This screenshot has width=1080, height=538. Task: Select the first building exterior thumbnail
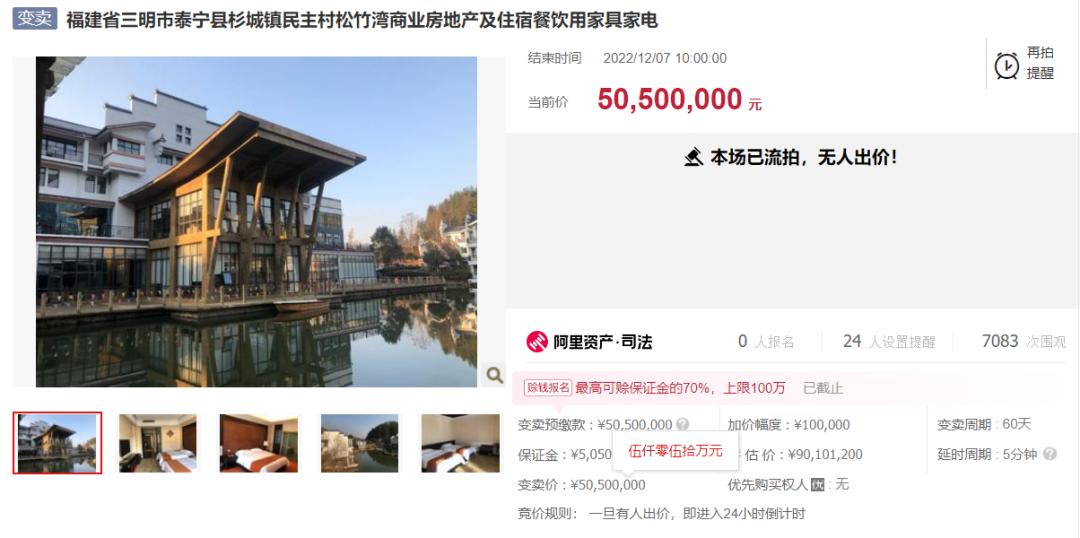[x=57, y=443]
